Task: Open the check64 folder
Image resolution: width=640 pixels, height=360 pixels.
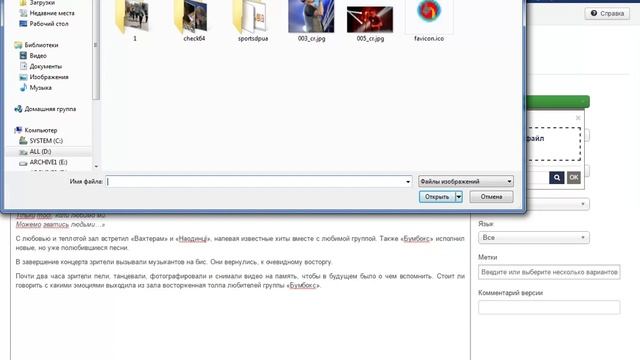Action: point(194,20)
